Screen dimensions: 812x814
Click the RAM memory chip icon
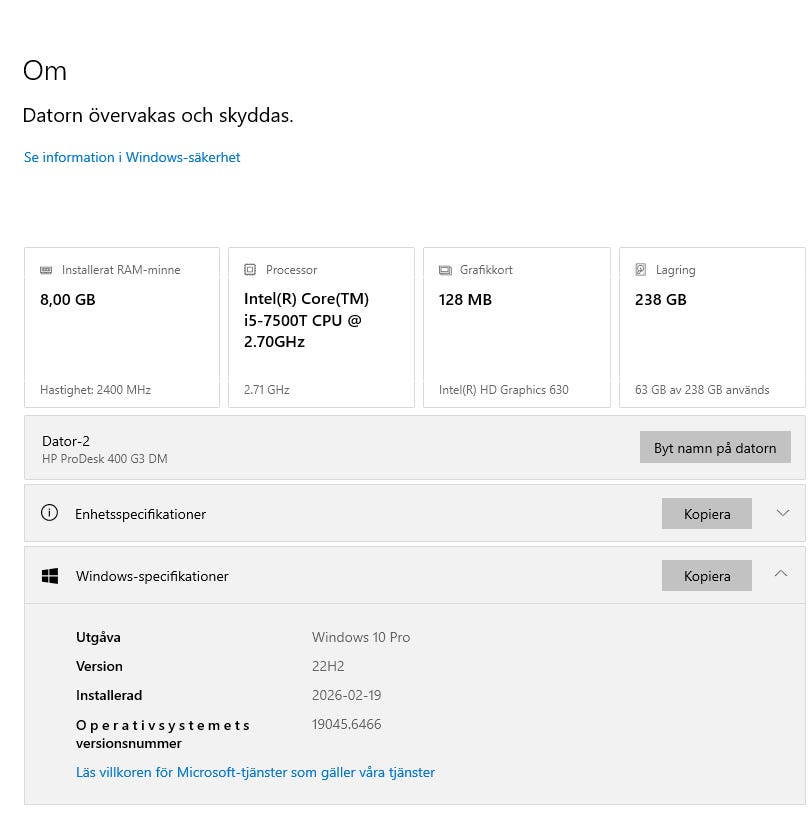pos(46,270)
